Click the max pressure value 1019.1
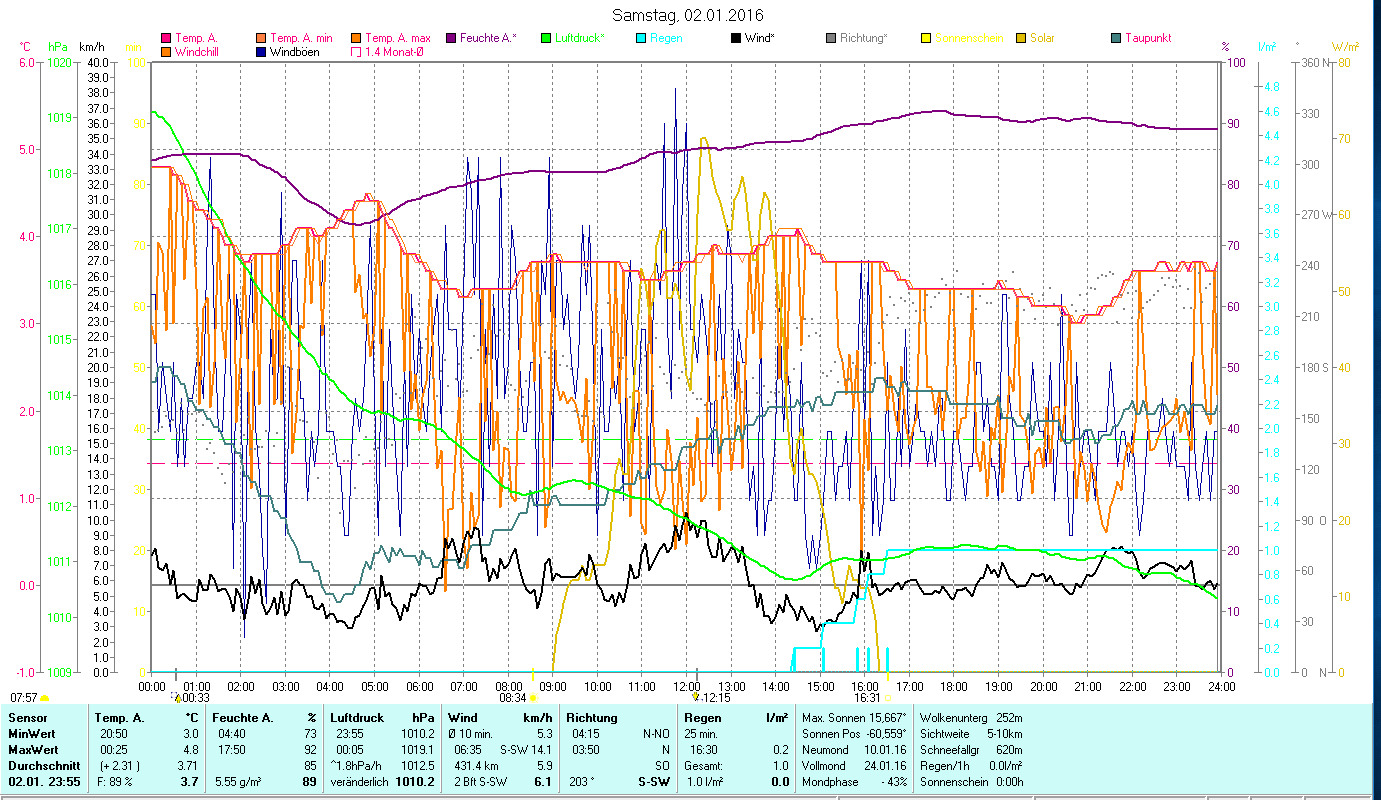The height and width of the screenshot is (800, 1381). coord(419,749)
